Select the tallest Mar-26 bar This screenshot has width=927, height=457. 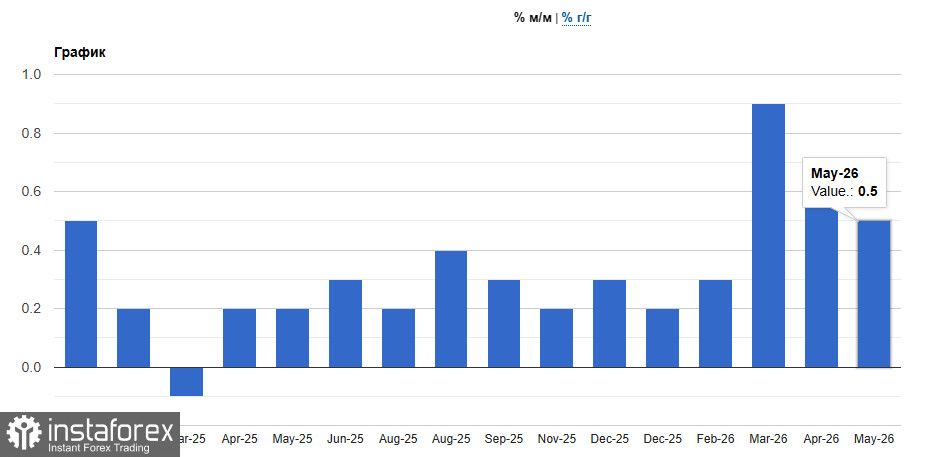point(769,235)
